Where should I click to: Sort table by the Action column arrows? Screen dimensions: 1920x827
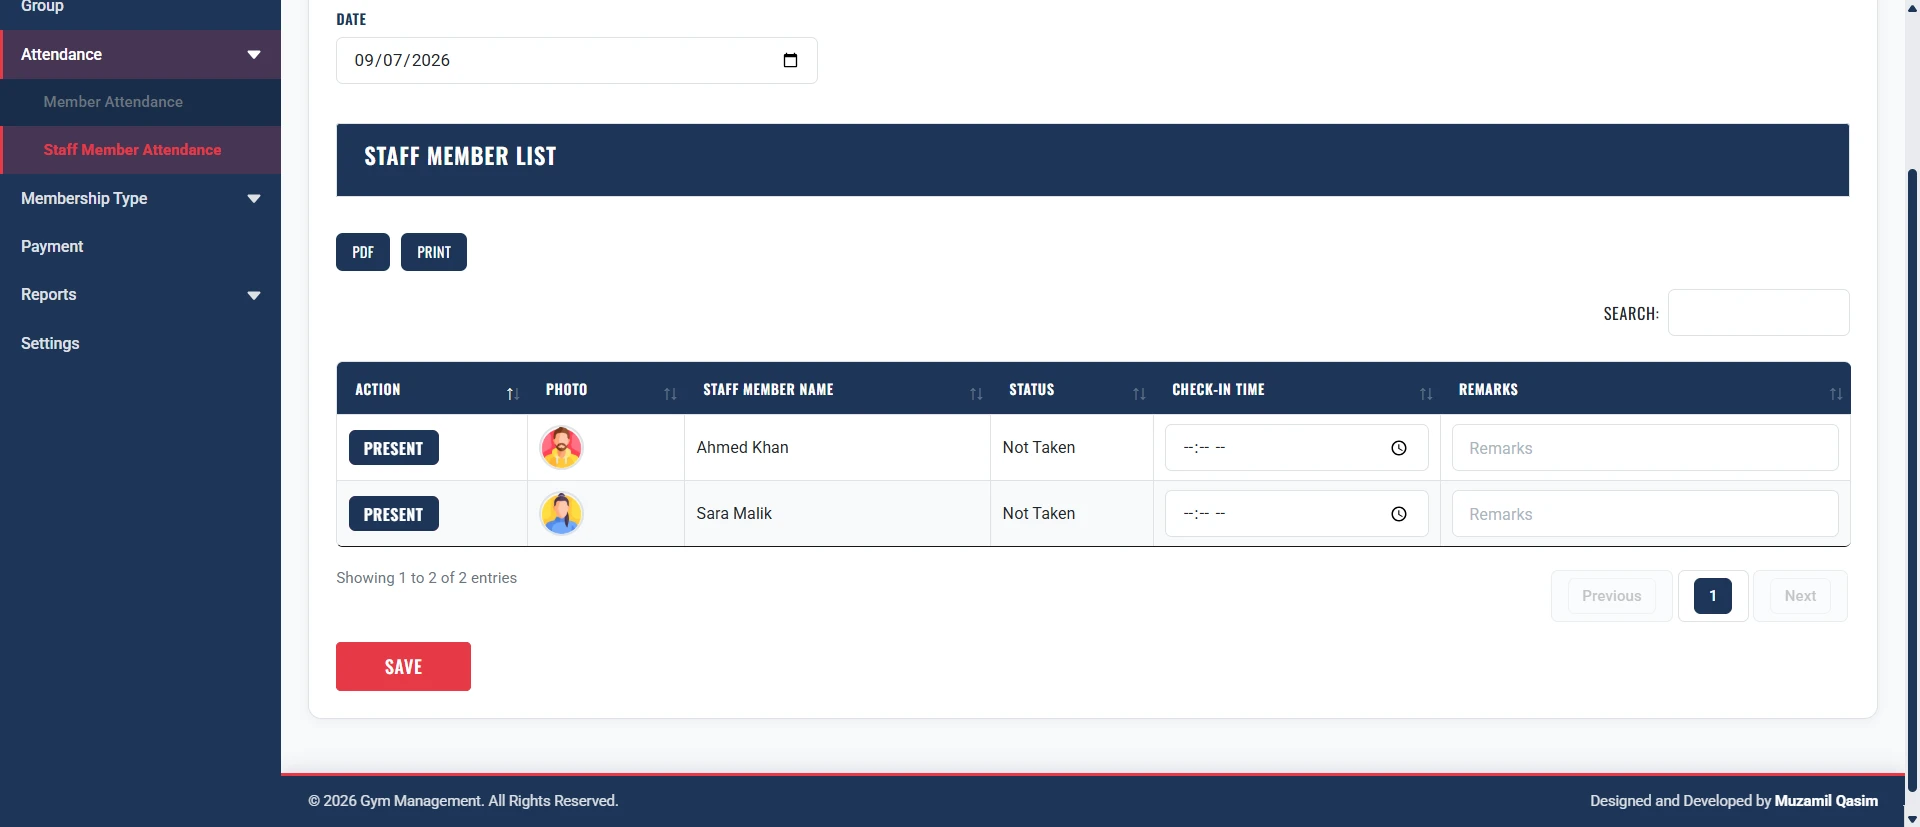coord(512,394)
